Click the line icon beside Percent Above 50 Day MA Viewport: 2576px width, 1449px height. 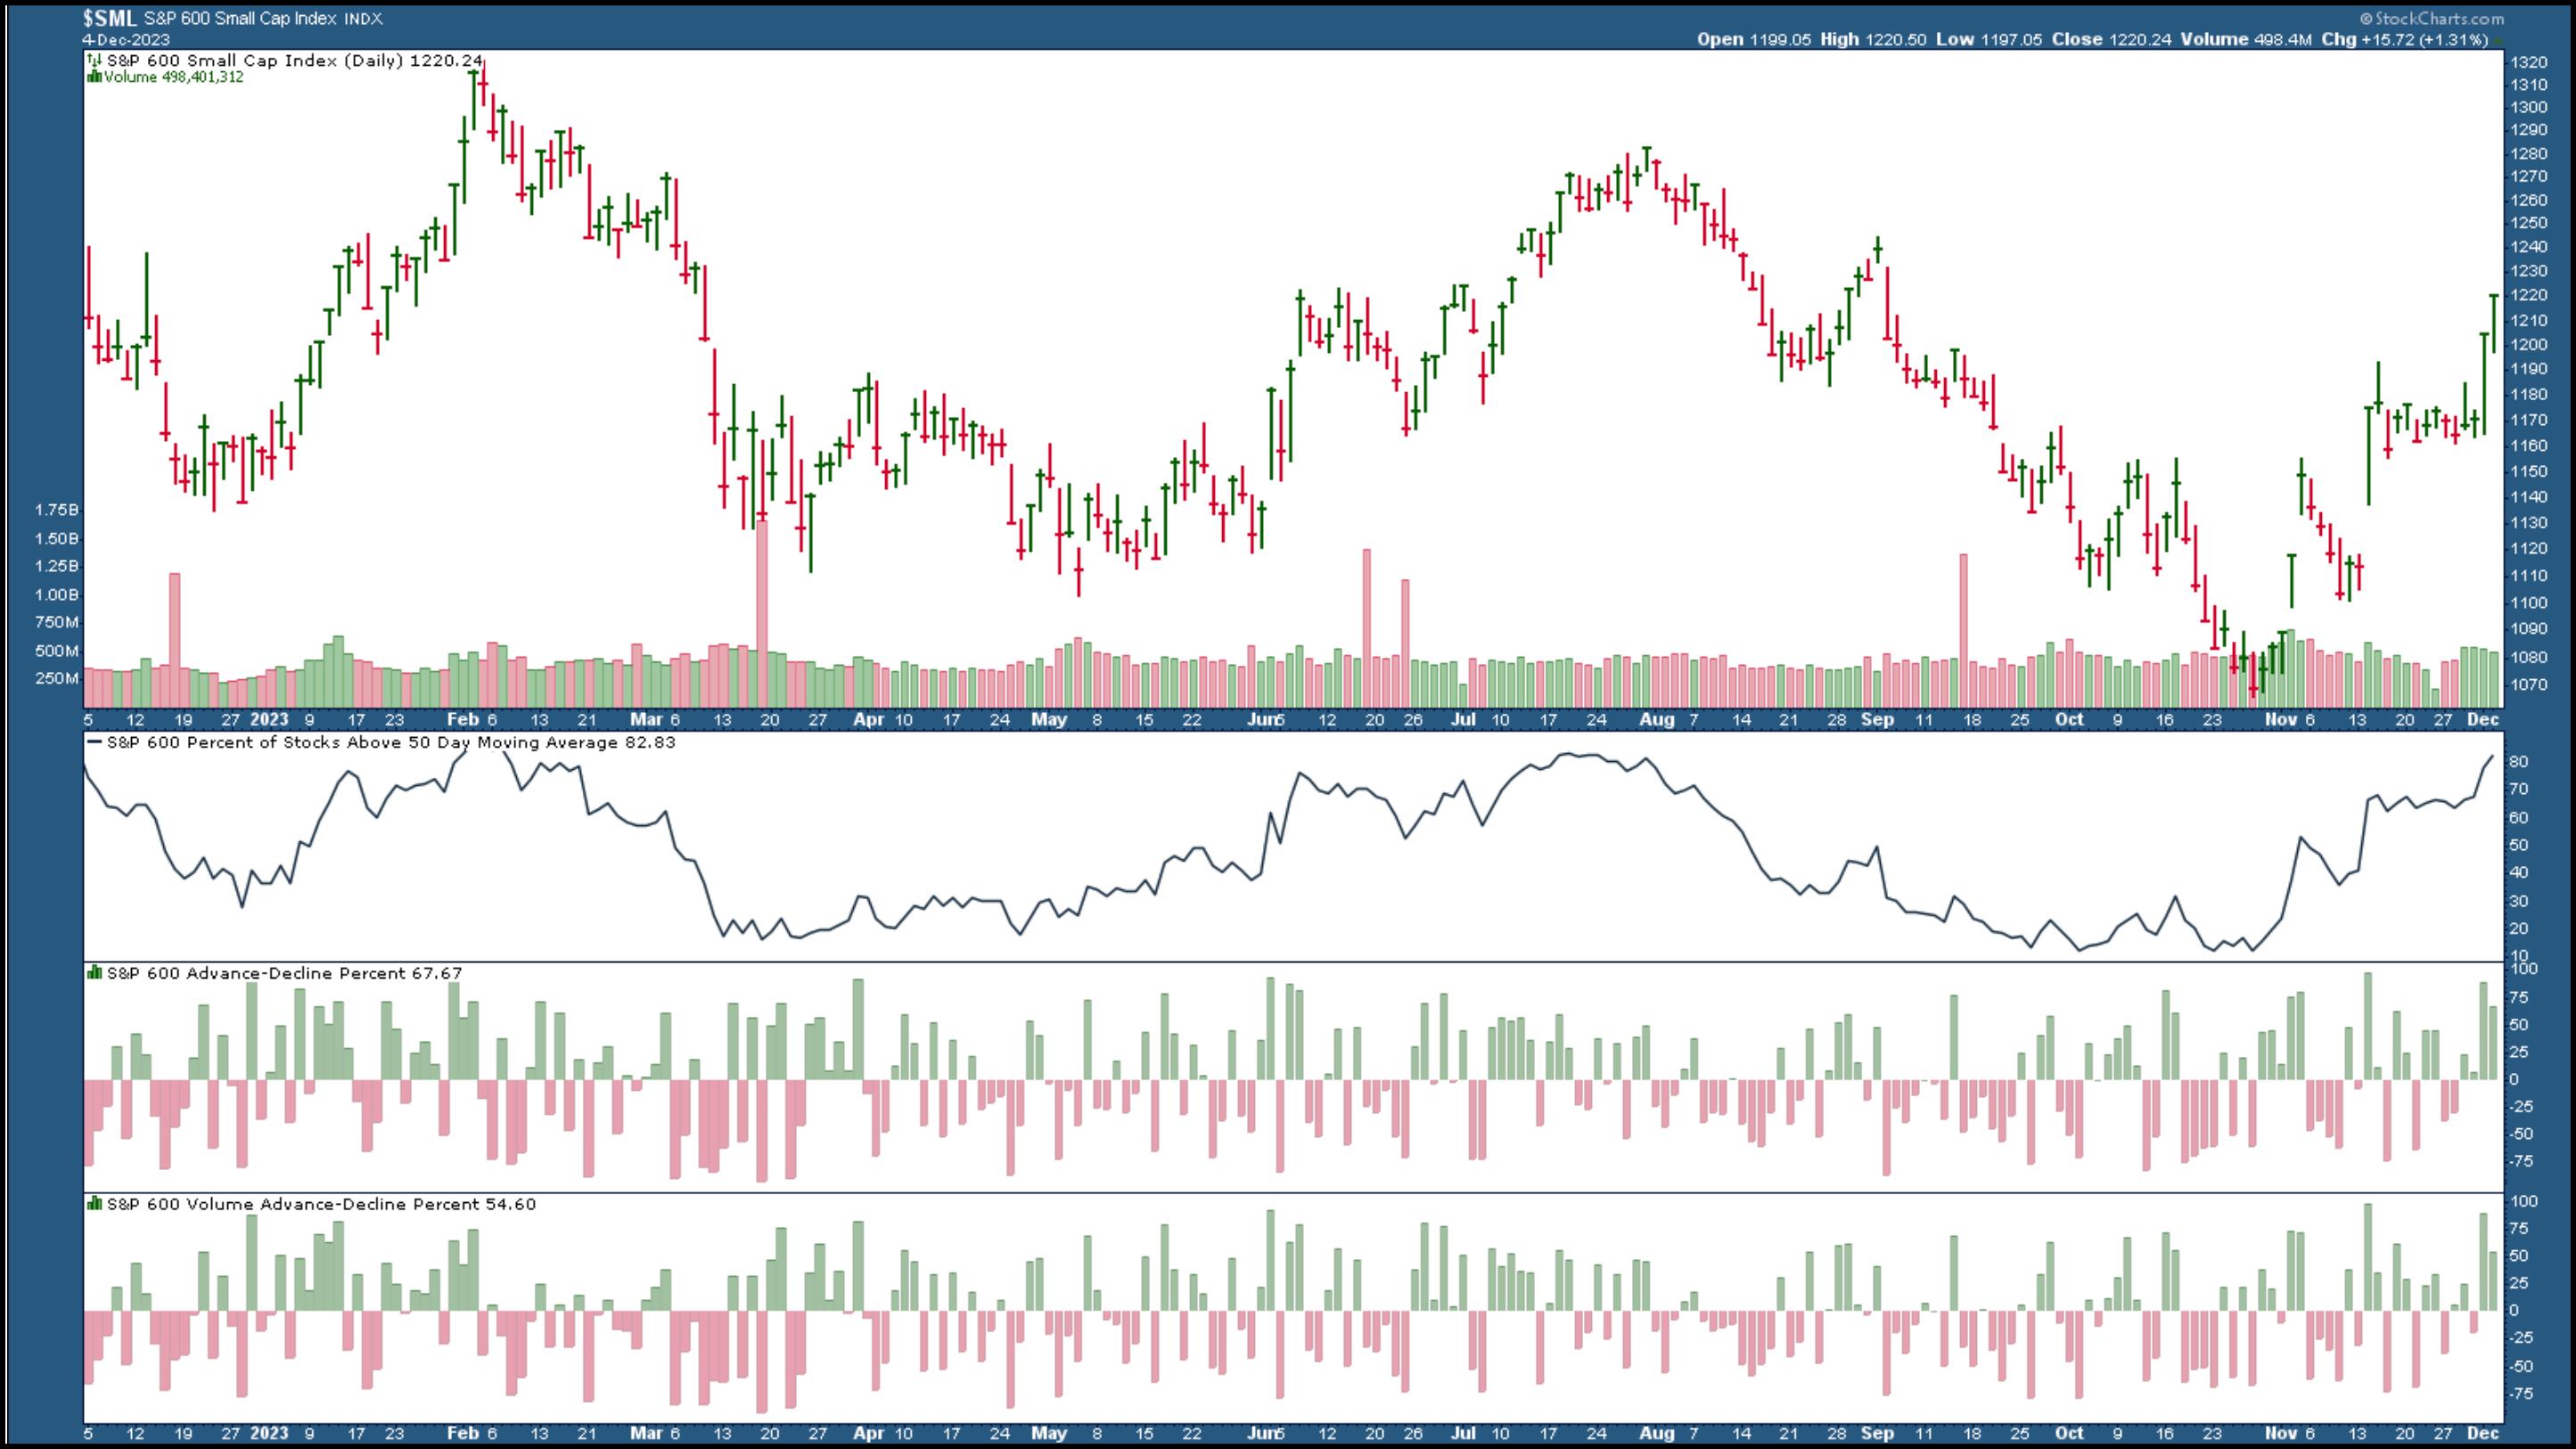coord(94,742)
